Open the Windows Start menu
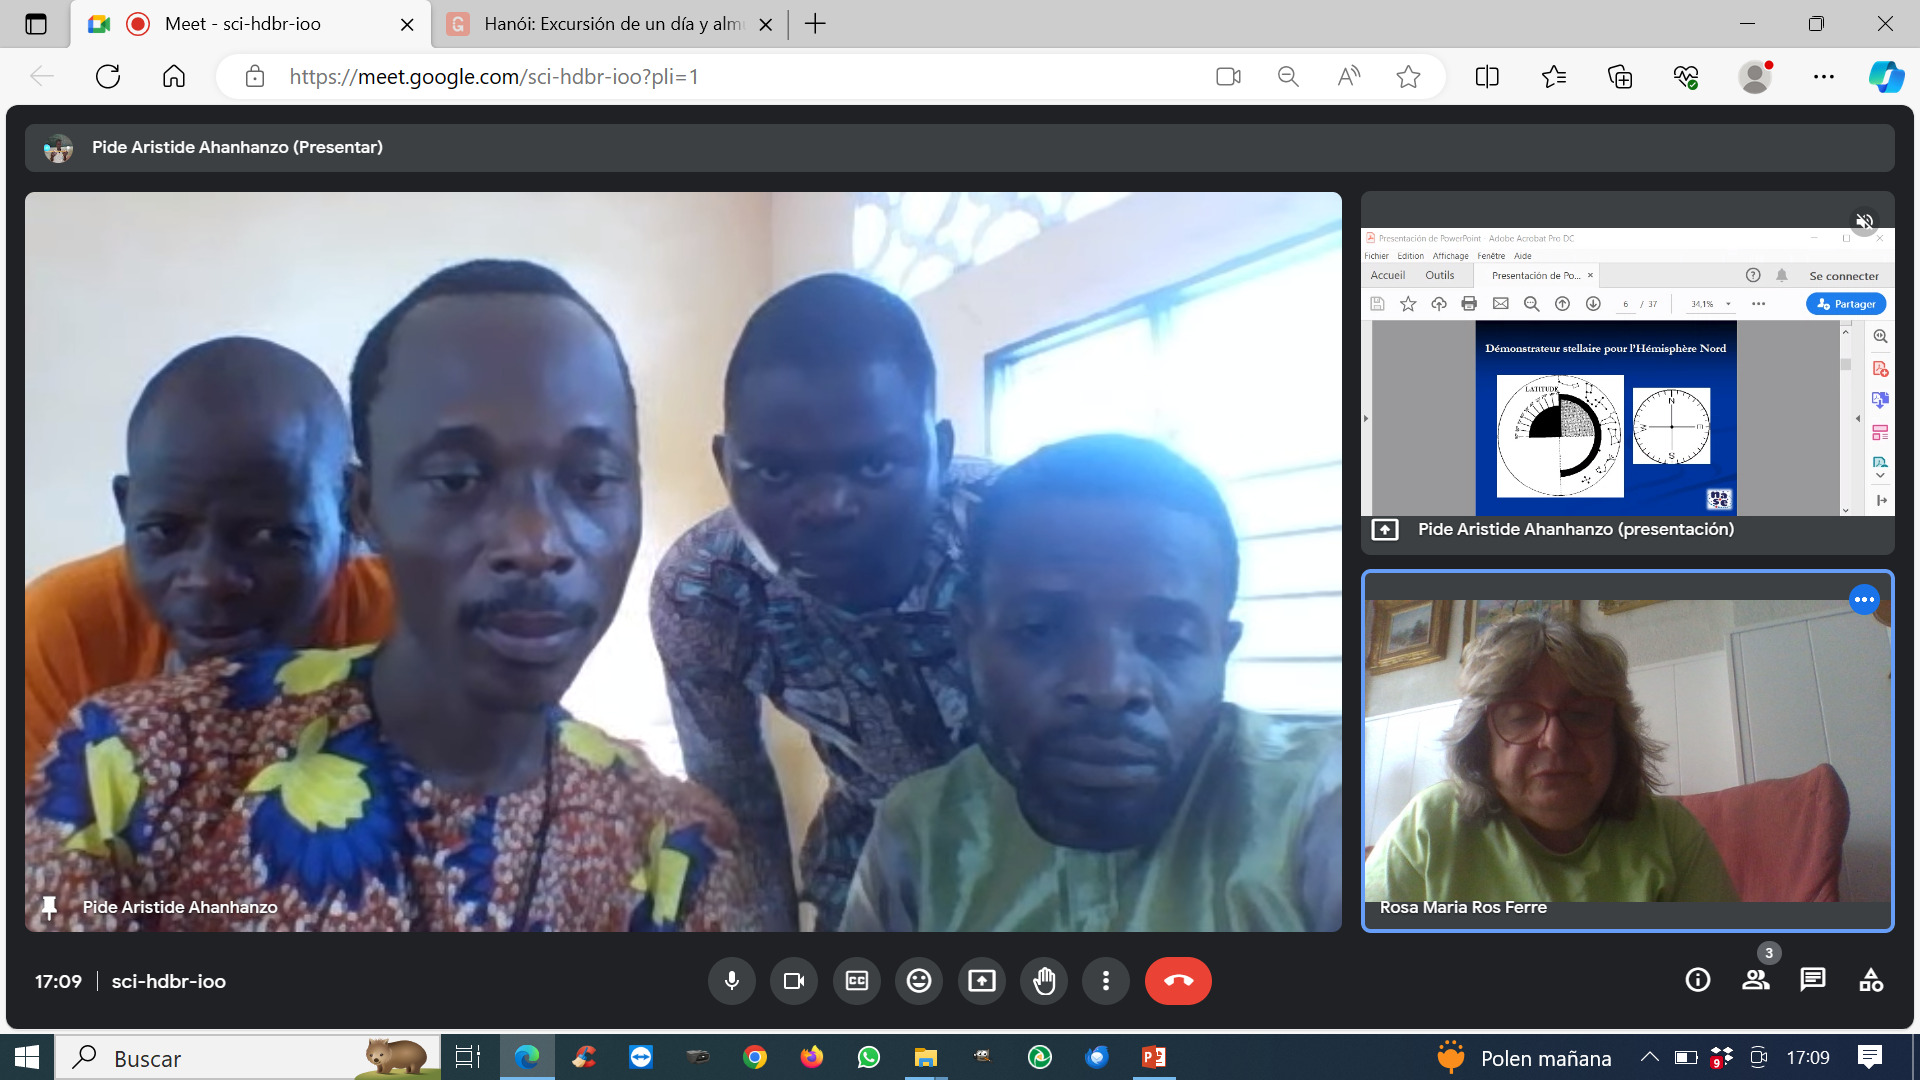 [27, 1057]
